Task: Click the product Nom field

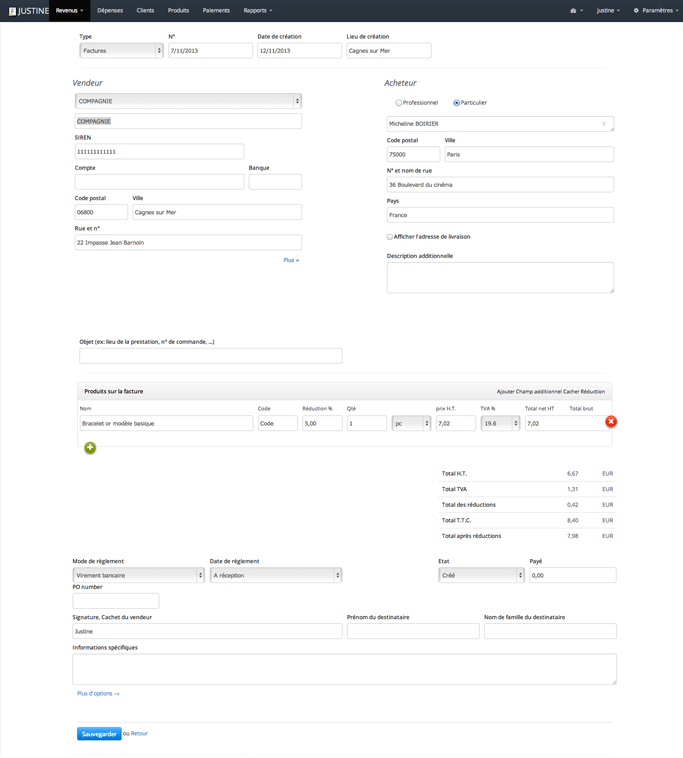Action: [x=166, y=423]
